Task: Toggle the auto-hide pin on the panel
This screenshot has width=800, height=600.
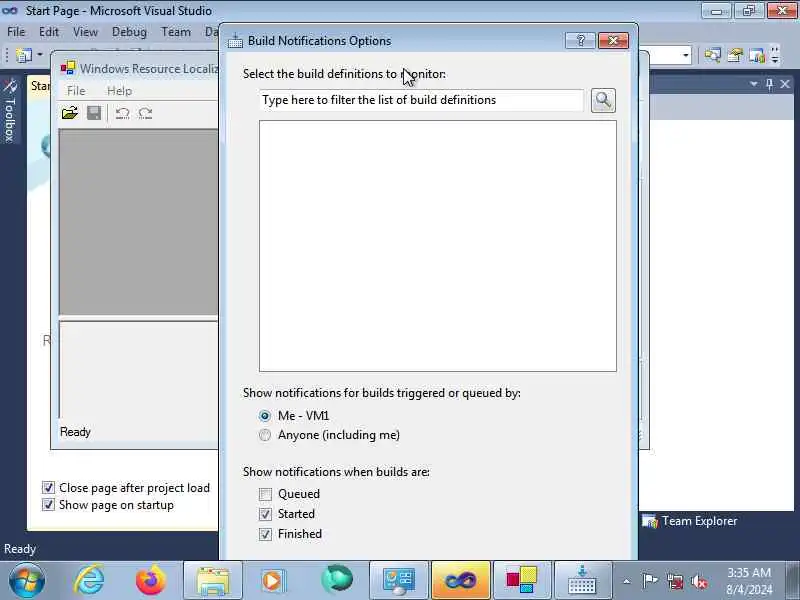Action: pyautogui.click(x=769, y=84)
